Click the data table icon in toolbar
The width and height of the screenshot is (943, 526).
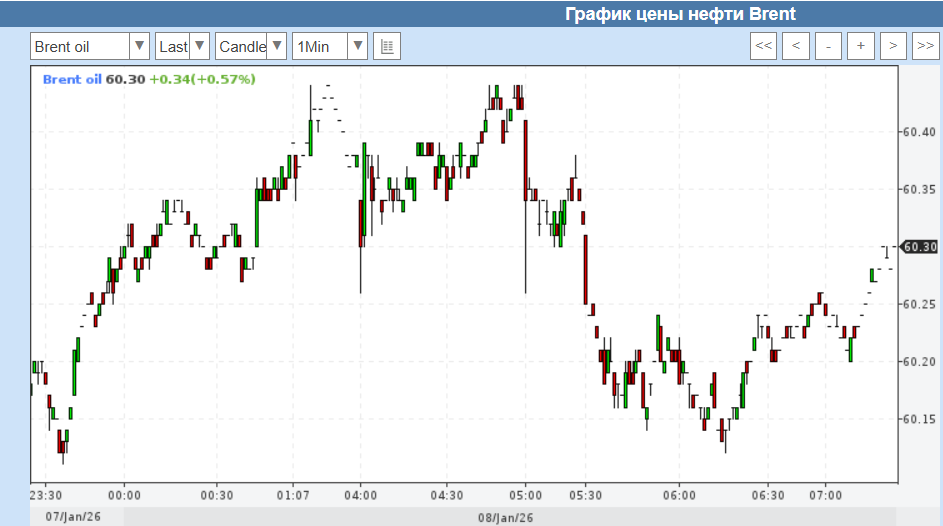[x=387, y=46]
